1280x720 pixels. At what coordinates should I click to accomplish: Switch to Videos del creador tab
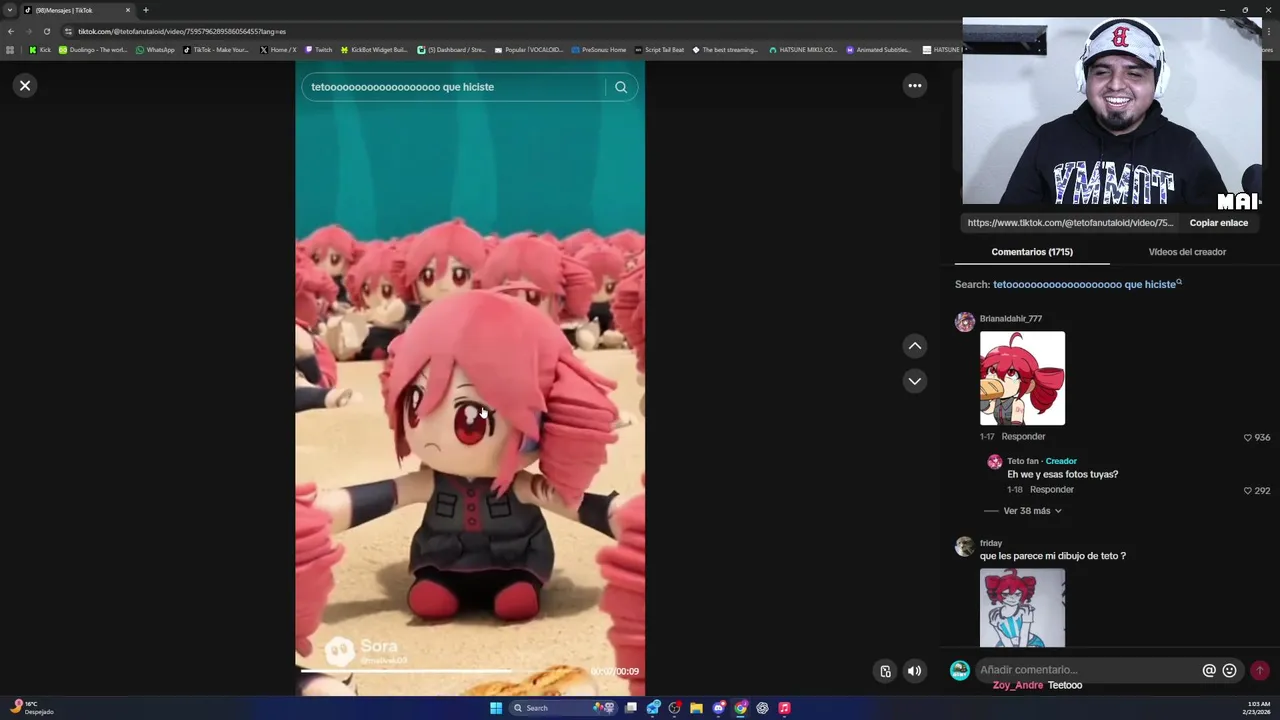tap(1187, 252)
